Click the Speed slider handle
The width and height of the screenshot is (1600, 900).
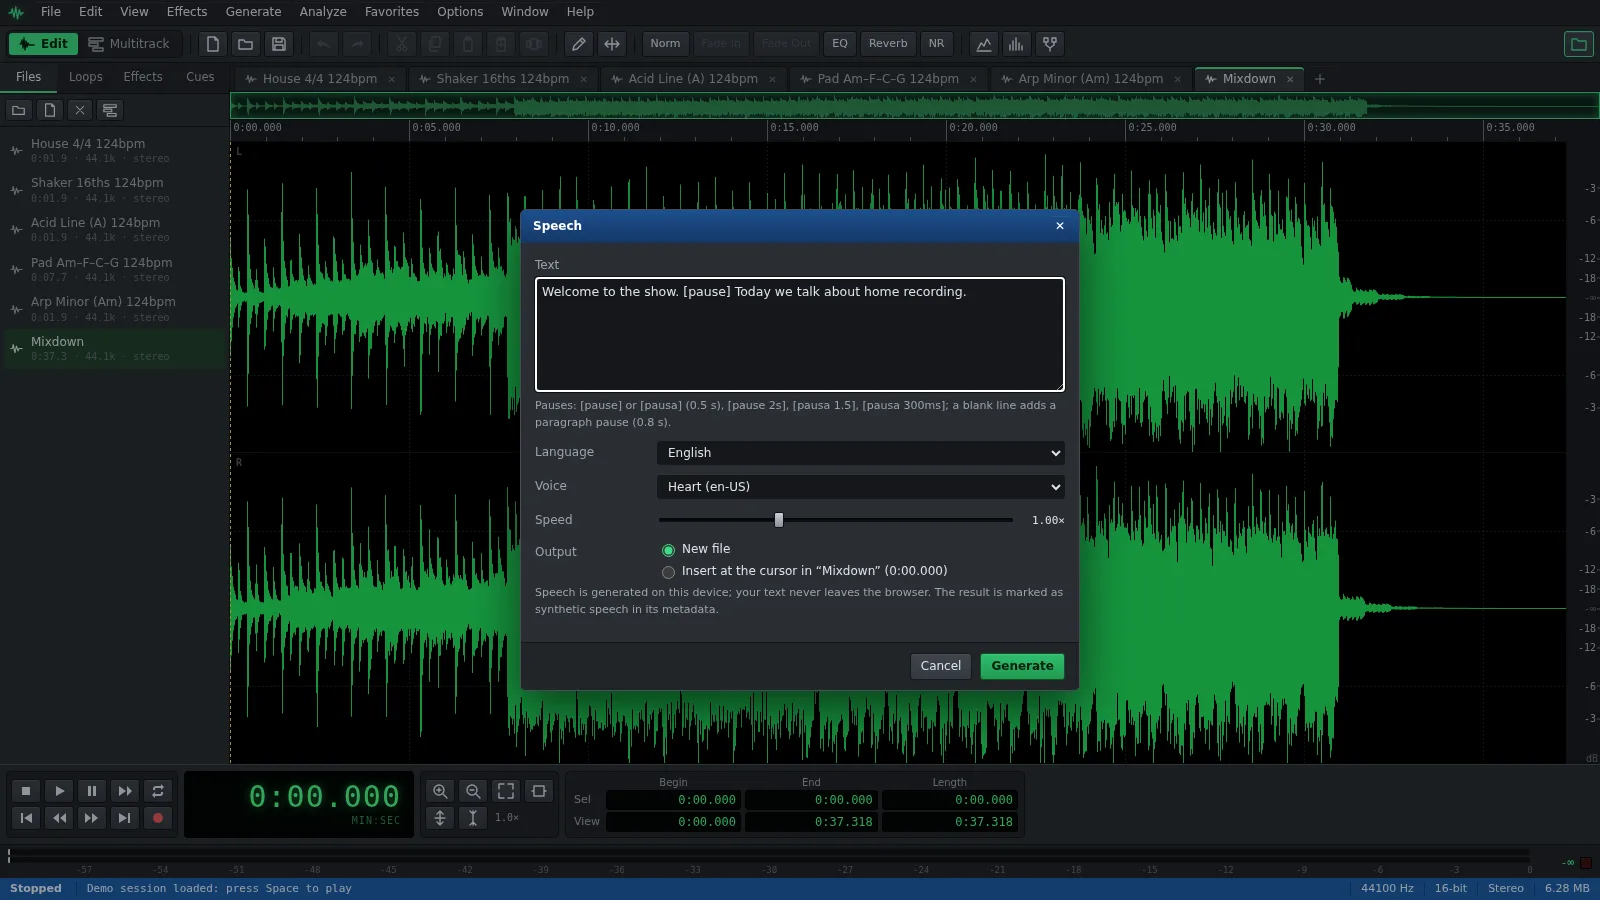(x=779, y=520)
